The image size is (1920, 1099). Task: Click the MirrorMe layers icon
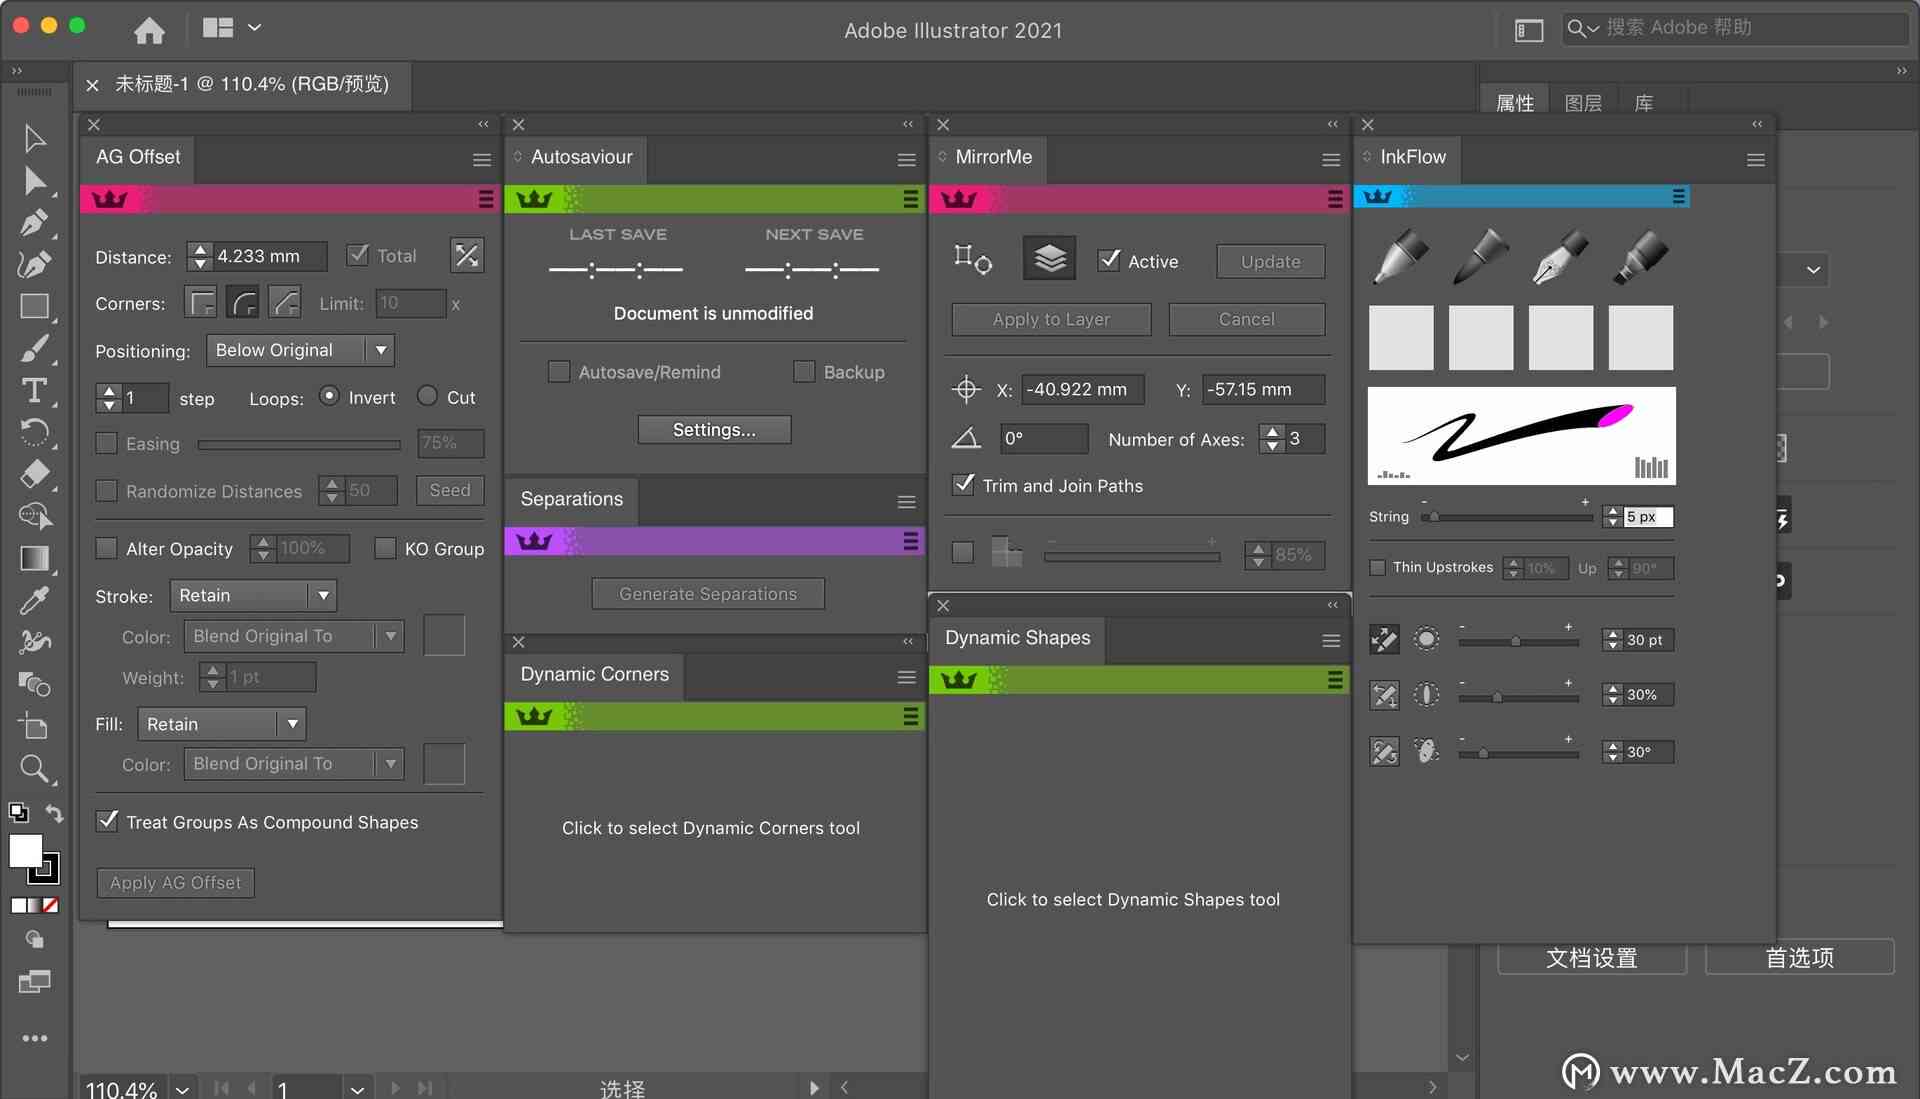tap(1049, 259)
